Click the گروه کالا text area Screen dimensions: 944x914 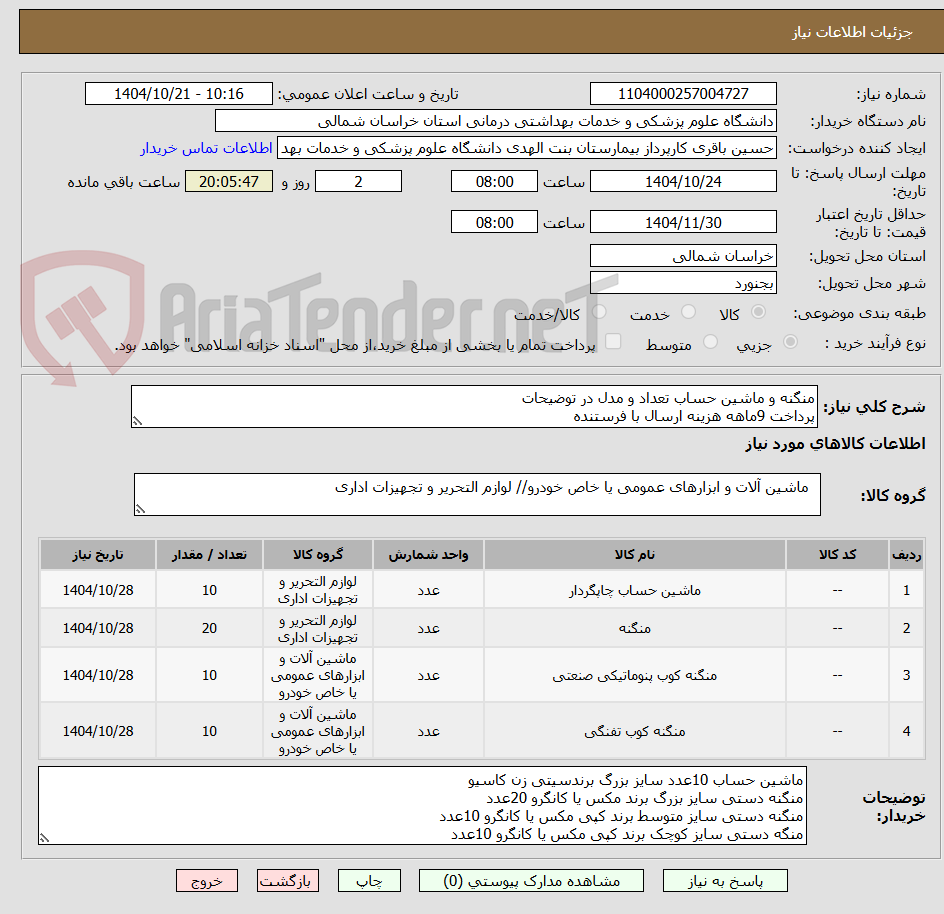[477, 494]
